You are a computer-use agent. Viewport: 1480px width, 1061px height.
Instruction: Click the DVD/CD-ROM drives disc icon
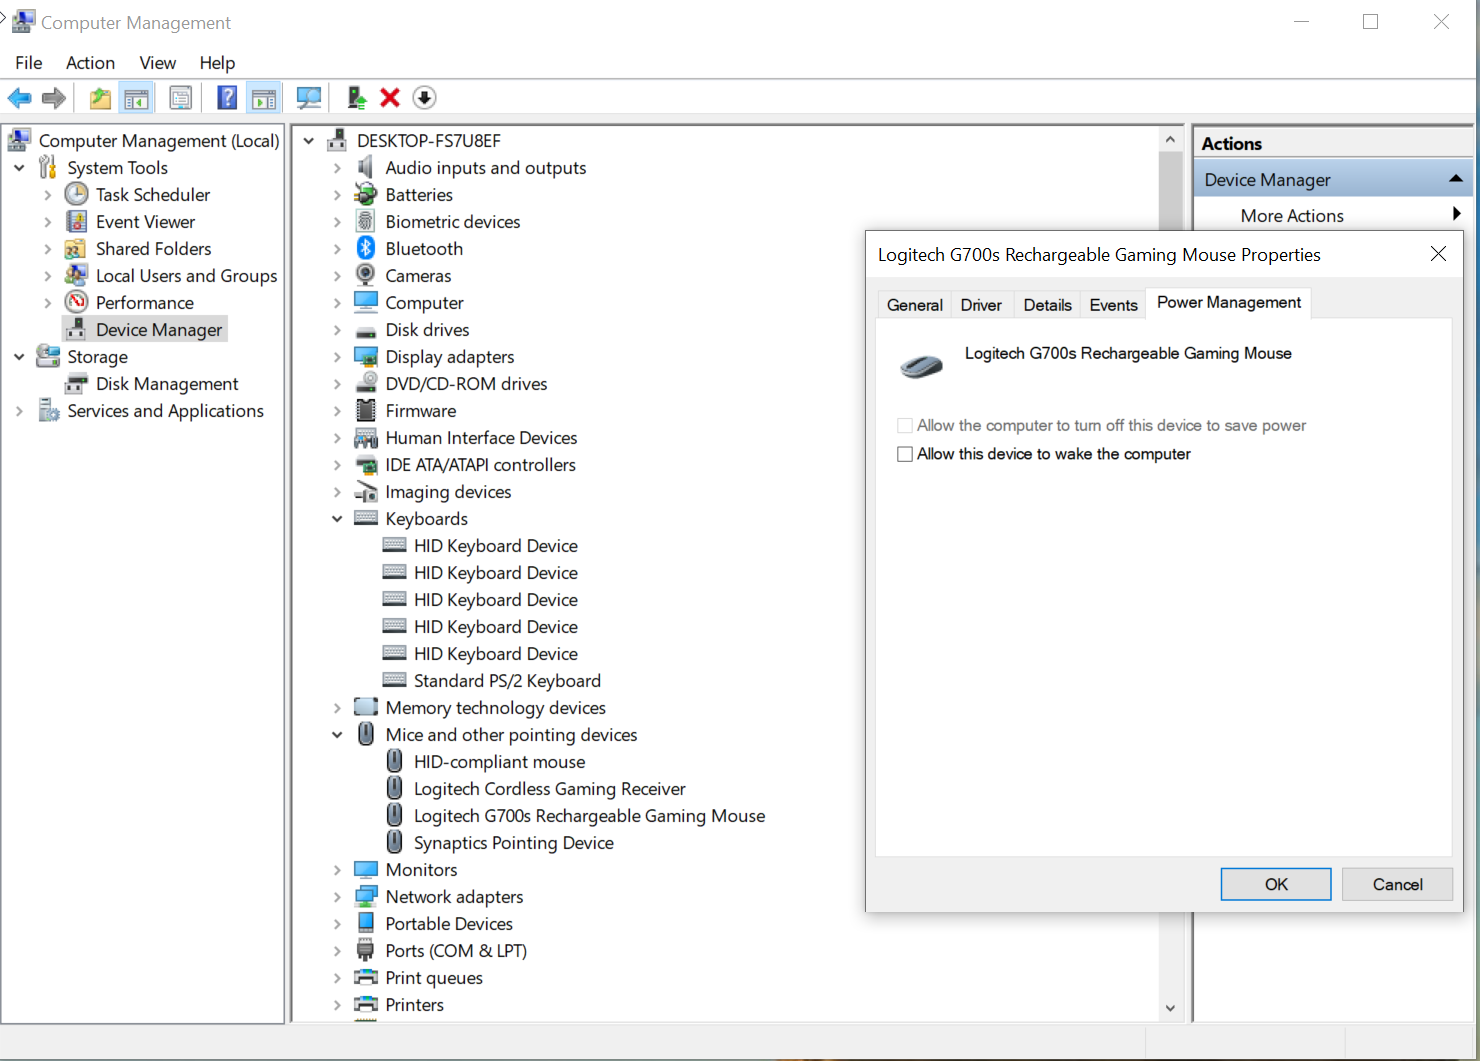point(366,383)
